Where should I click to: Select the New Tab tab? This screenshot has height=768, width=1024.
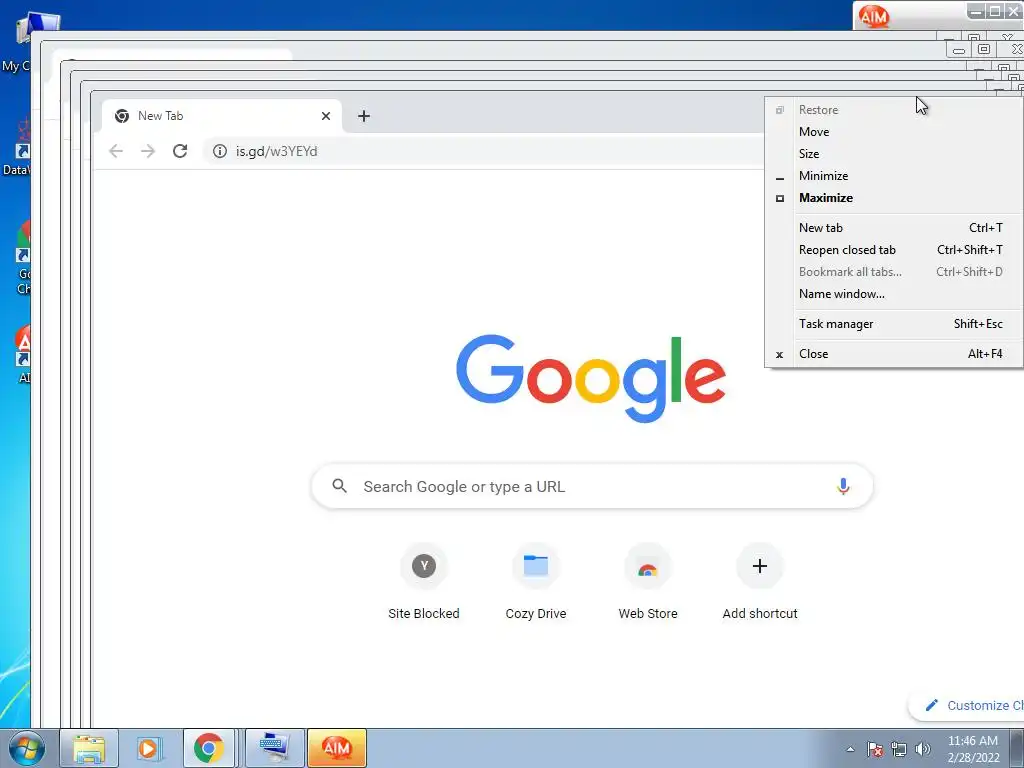click(222, 116)
